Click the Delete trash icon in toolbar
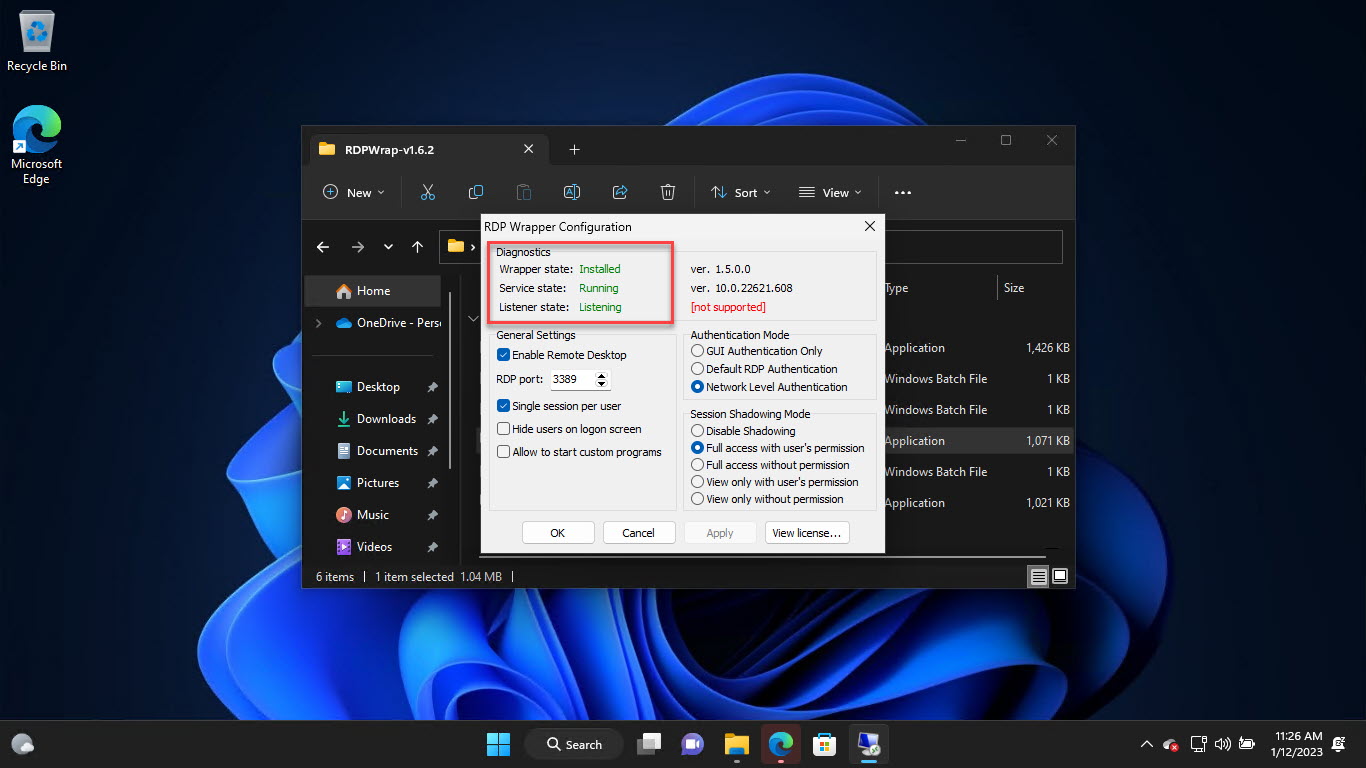The image size is (1366, 768). point(668,192)
